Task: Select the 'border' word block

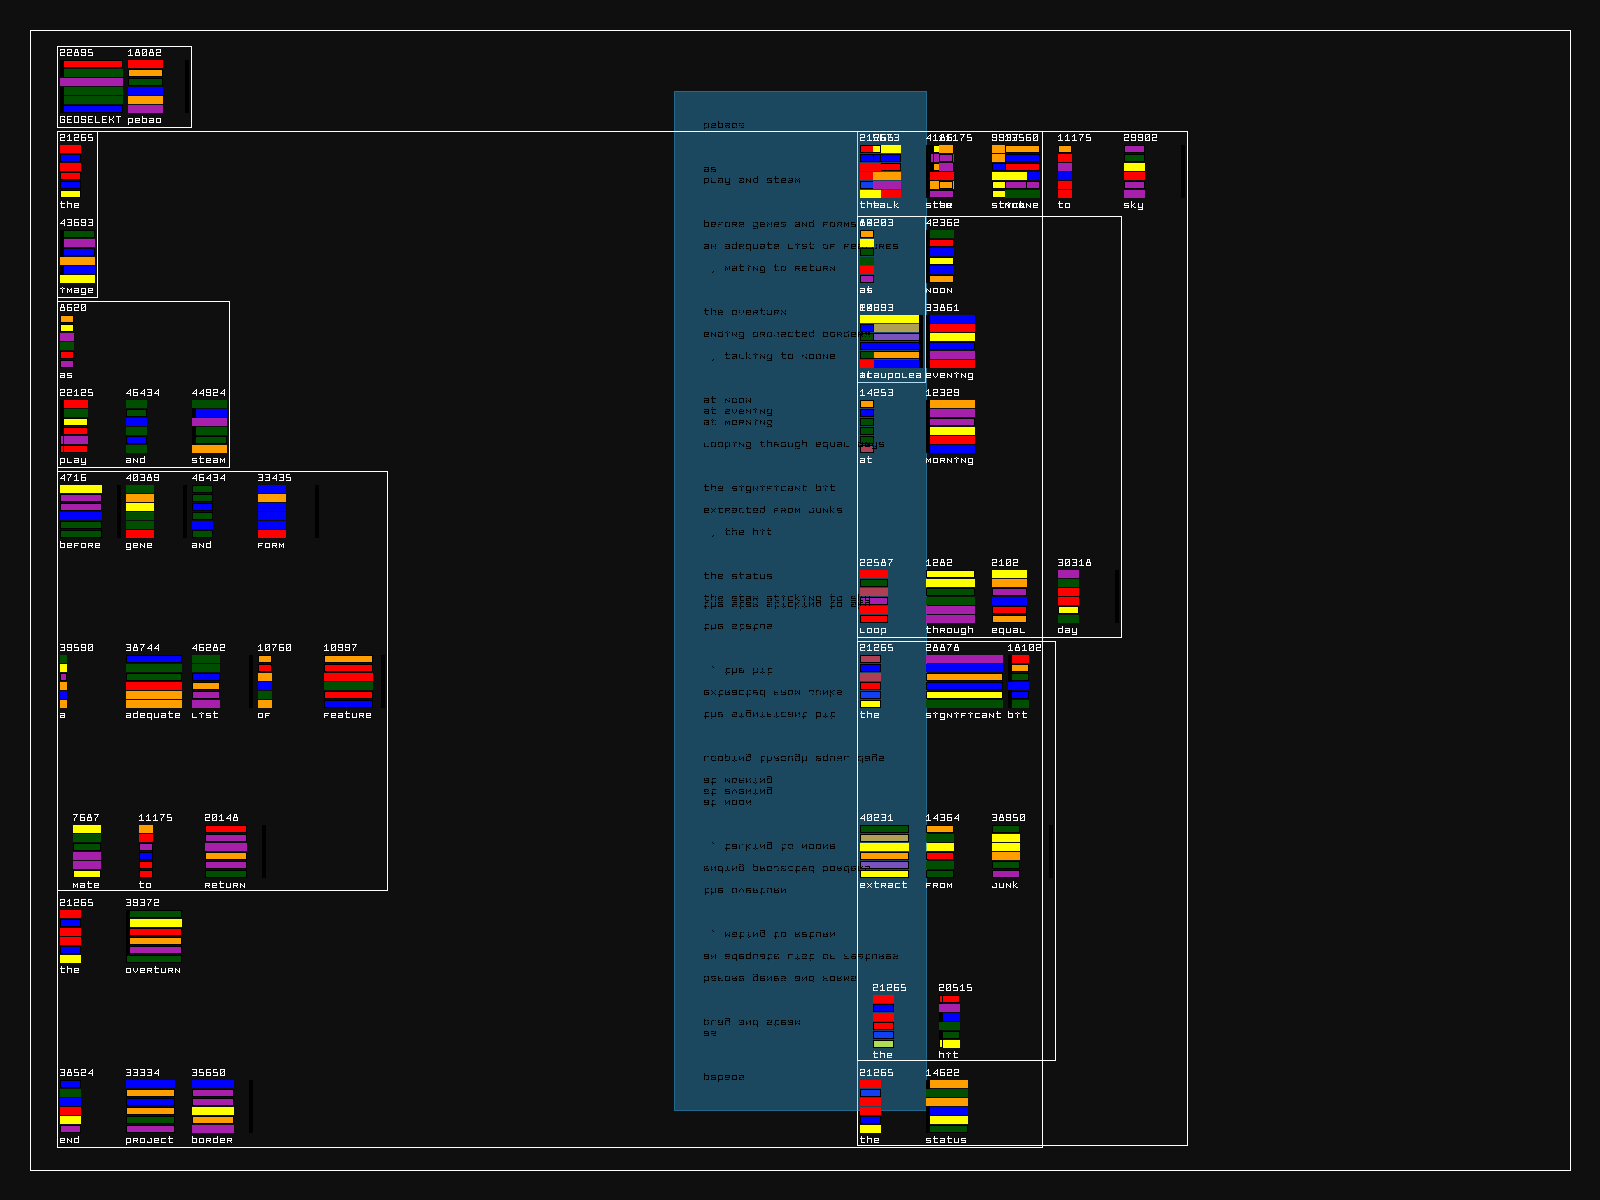Action: 212,1106
